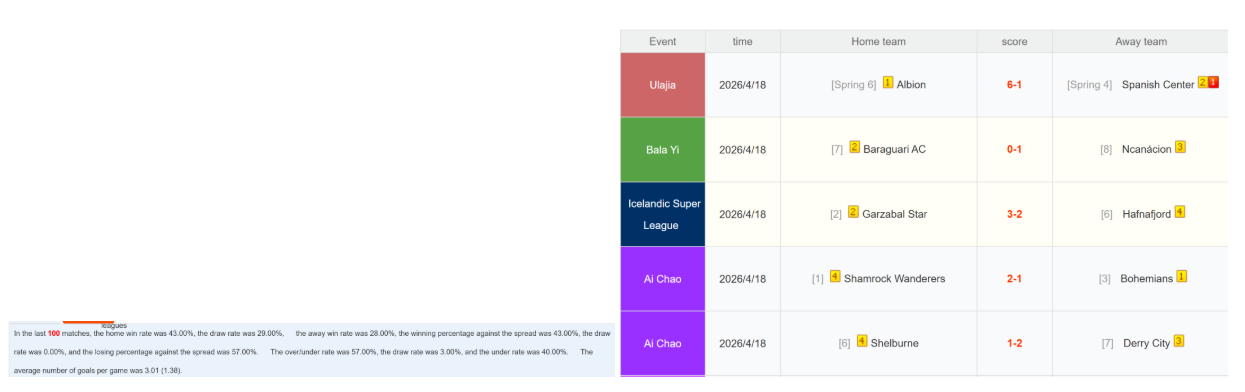The image size is (1245, 392).
Task: Sort by the Event column header
Action: 663,41
